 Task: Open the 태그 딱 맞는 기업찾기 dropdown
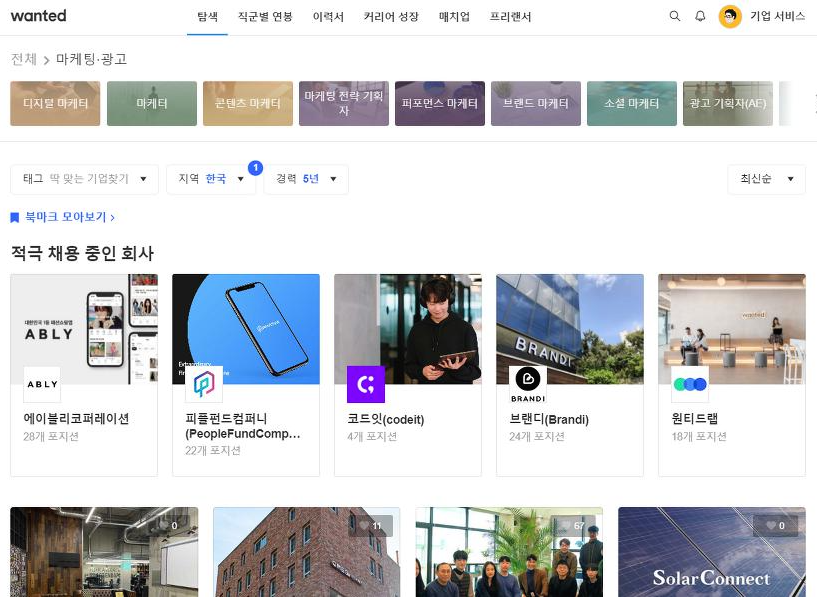tap(84, 179)
